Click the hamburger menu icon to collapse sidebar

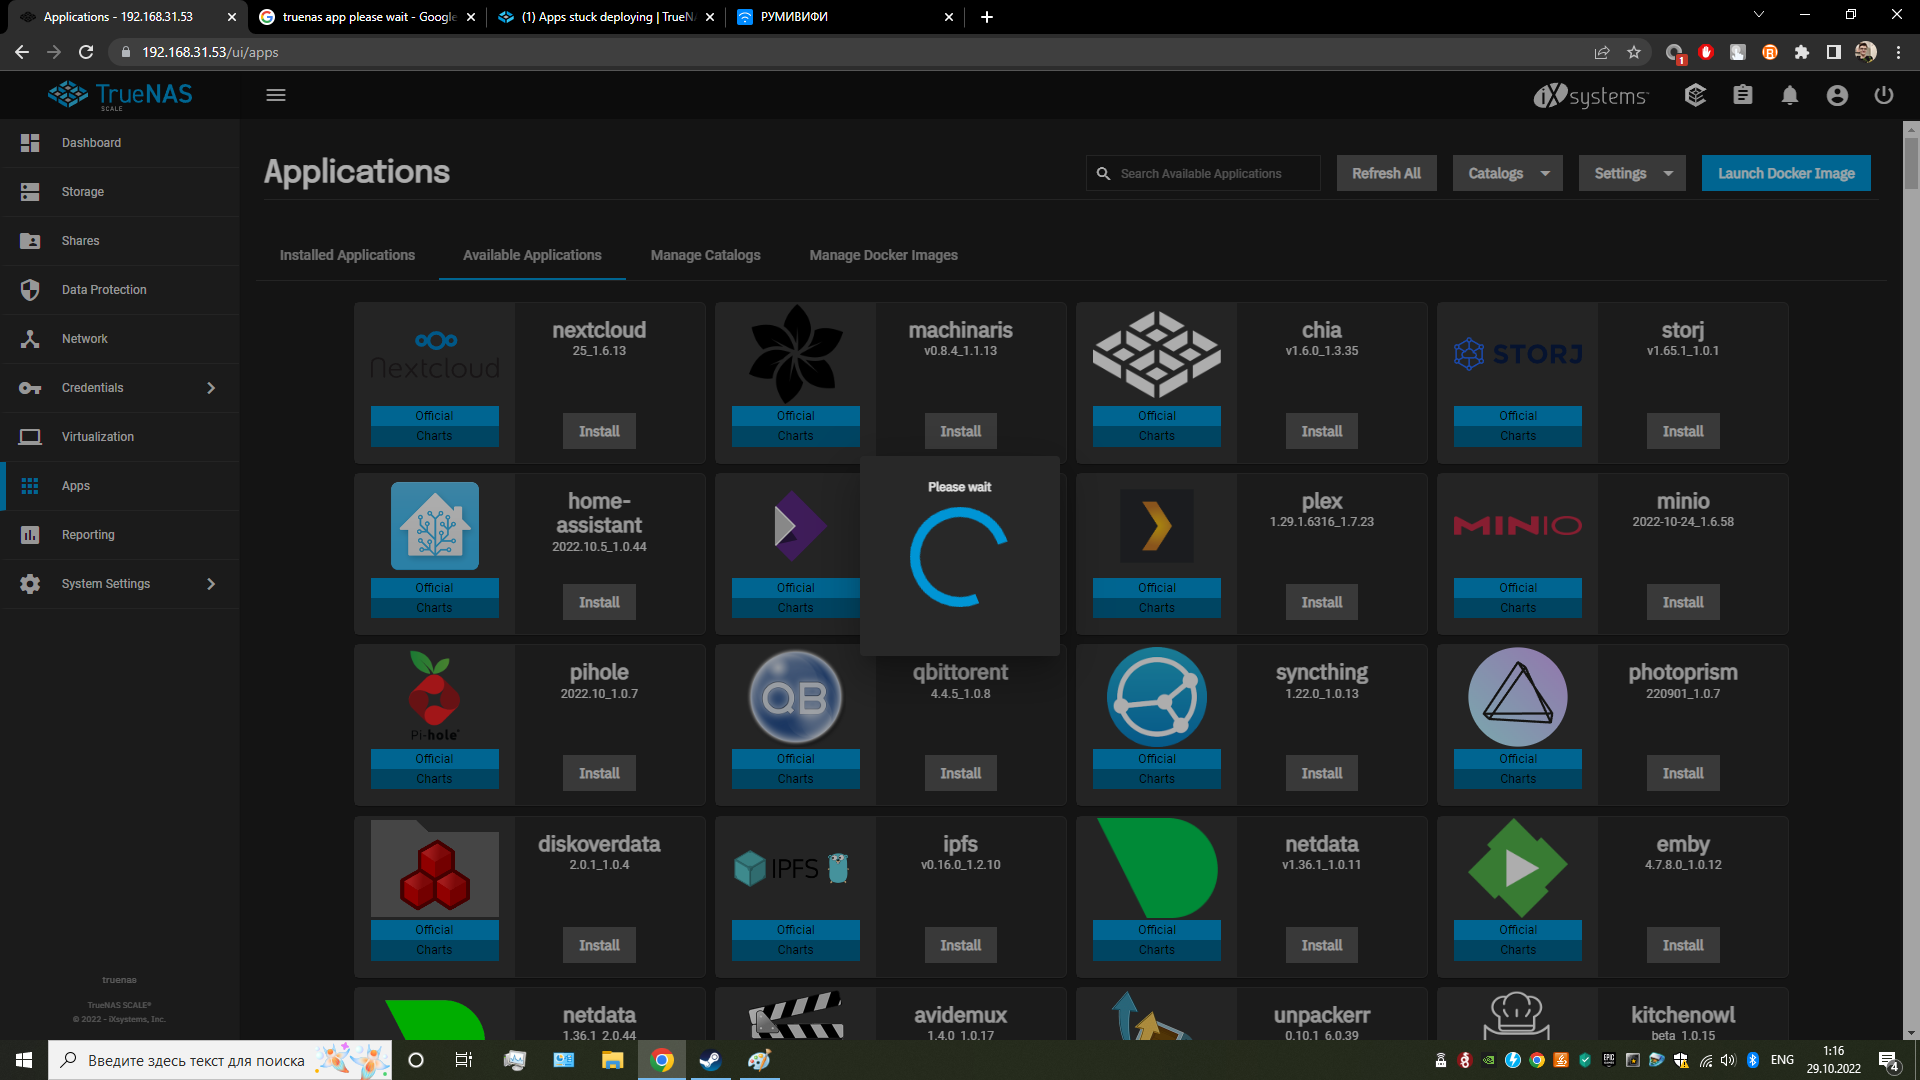276,95
